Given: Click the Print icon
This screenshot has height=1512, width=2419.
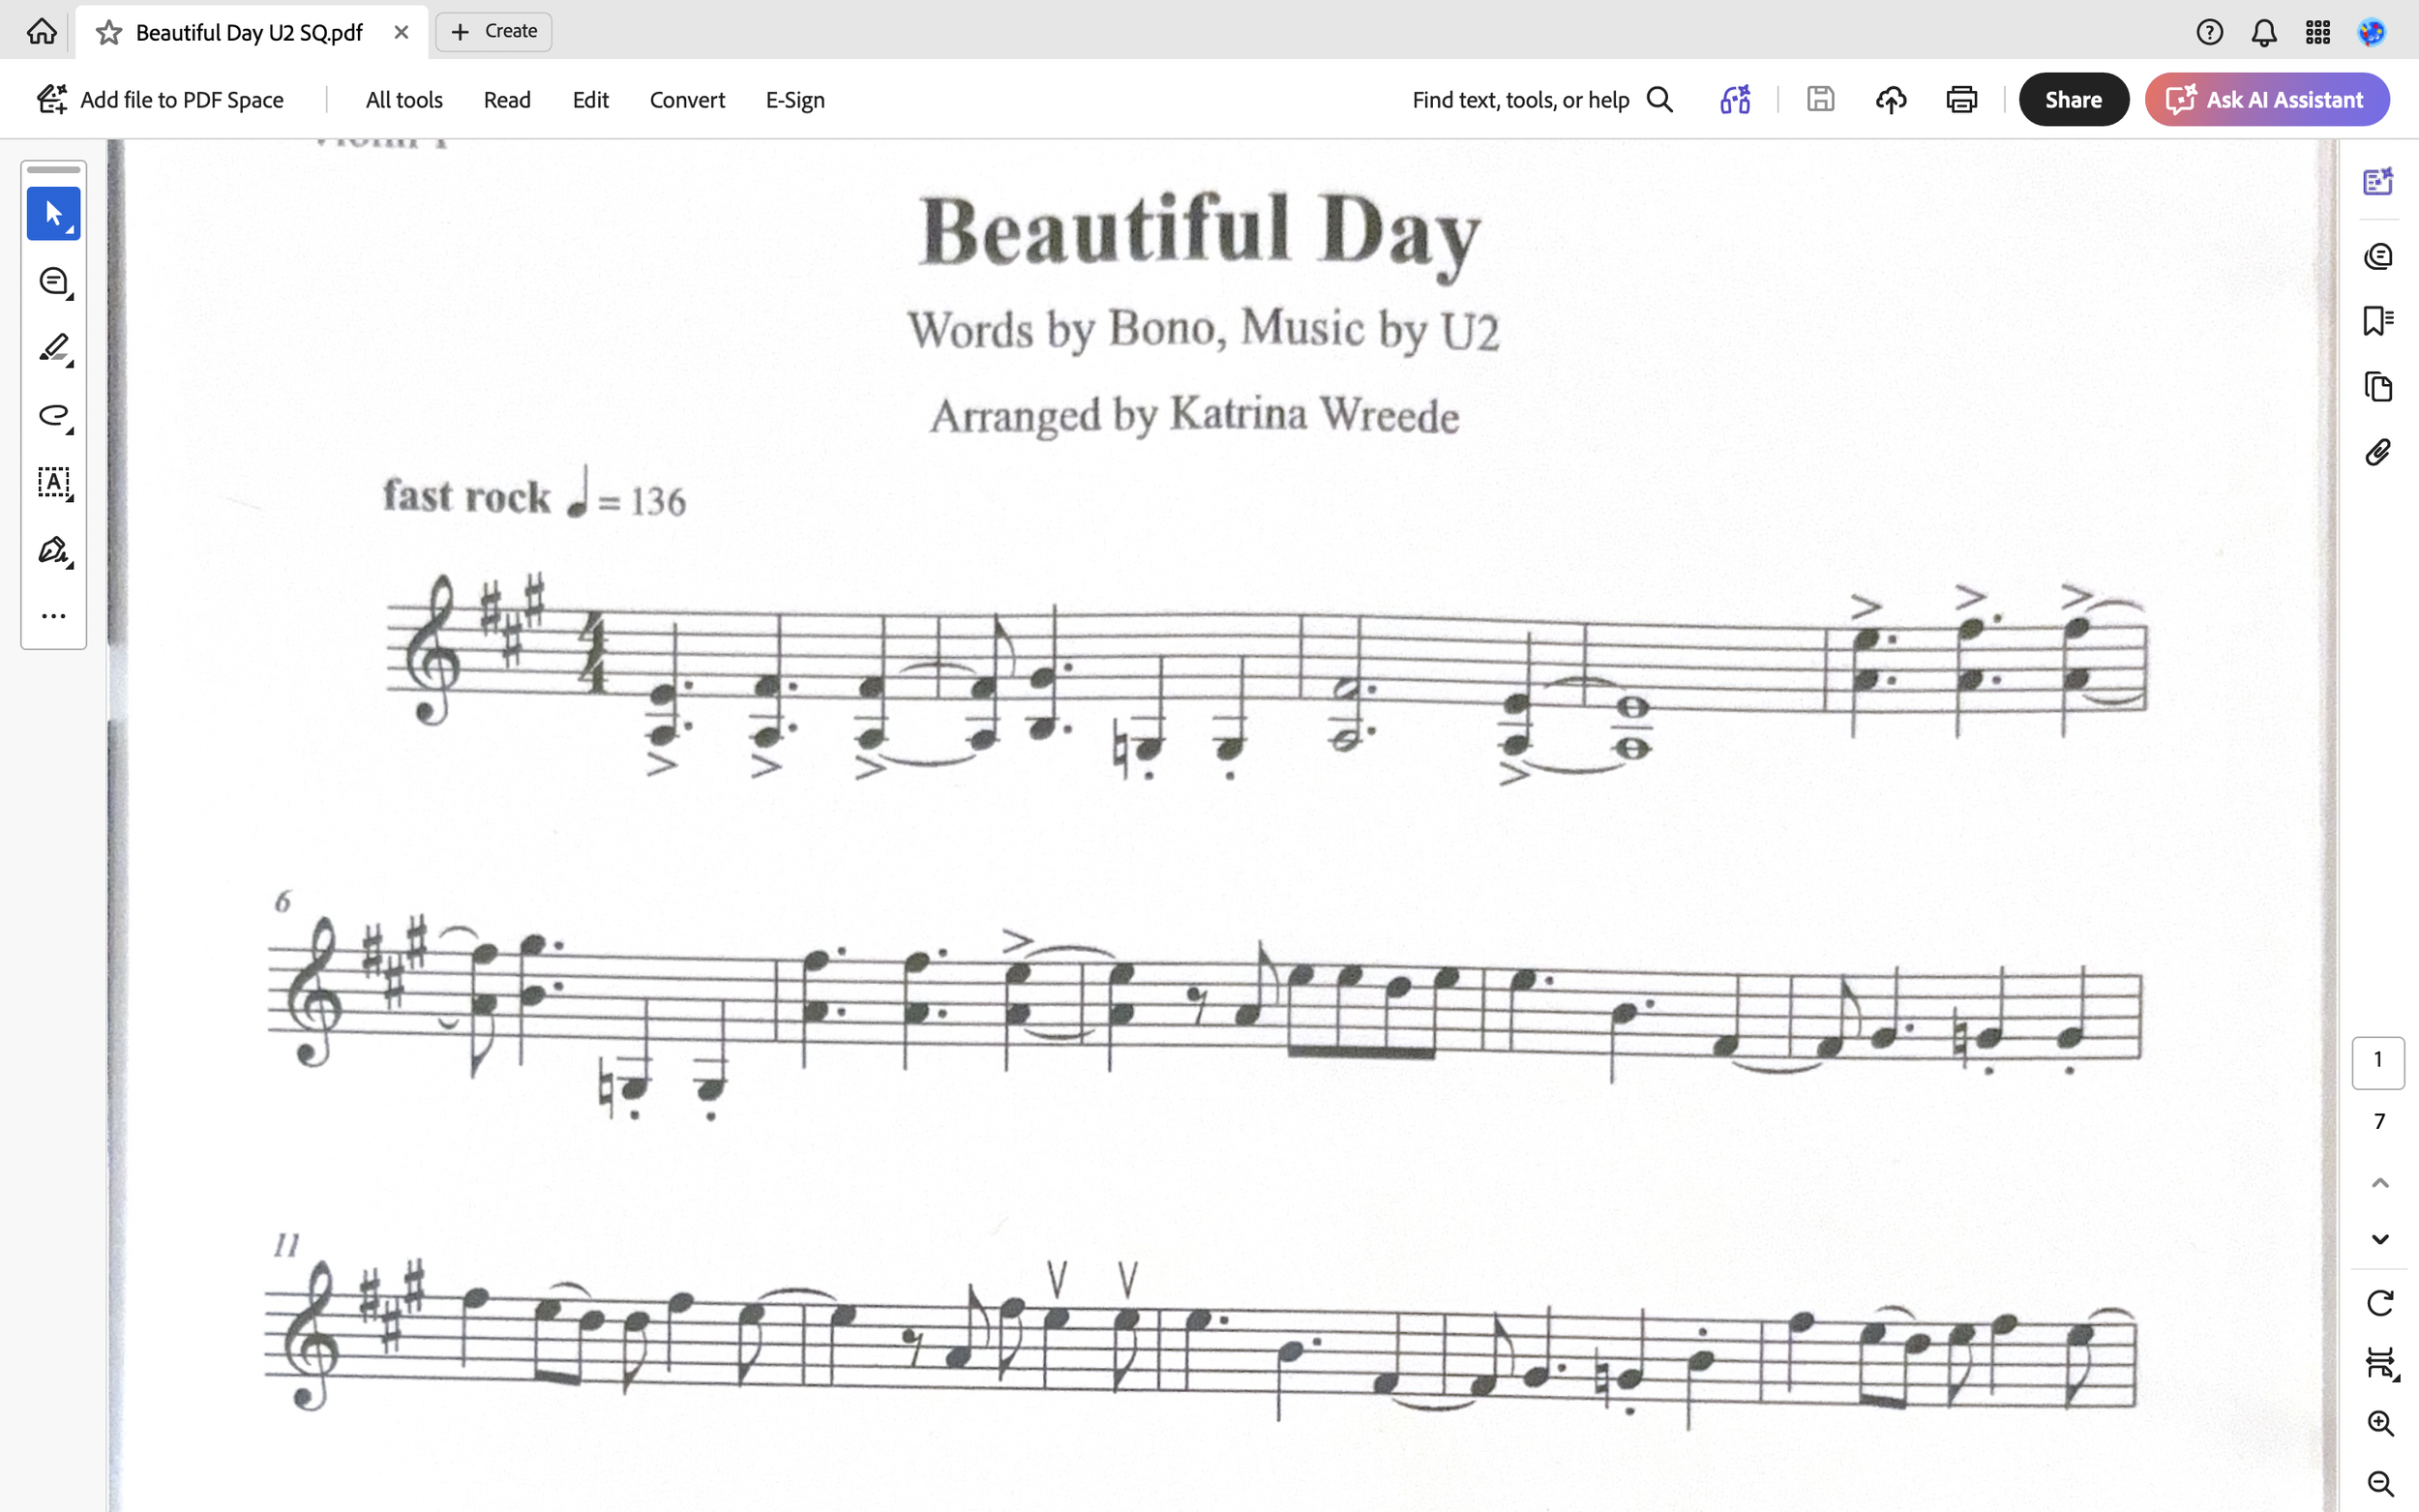Looking at the screenshot, I should [x=1961, y=100].
